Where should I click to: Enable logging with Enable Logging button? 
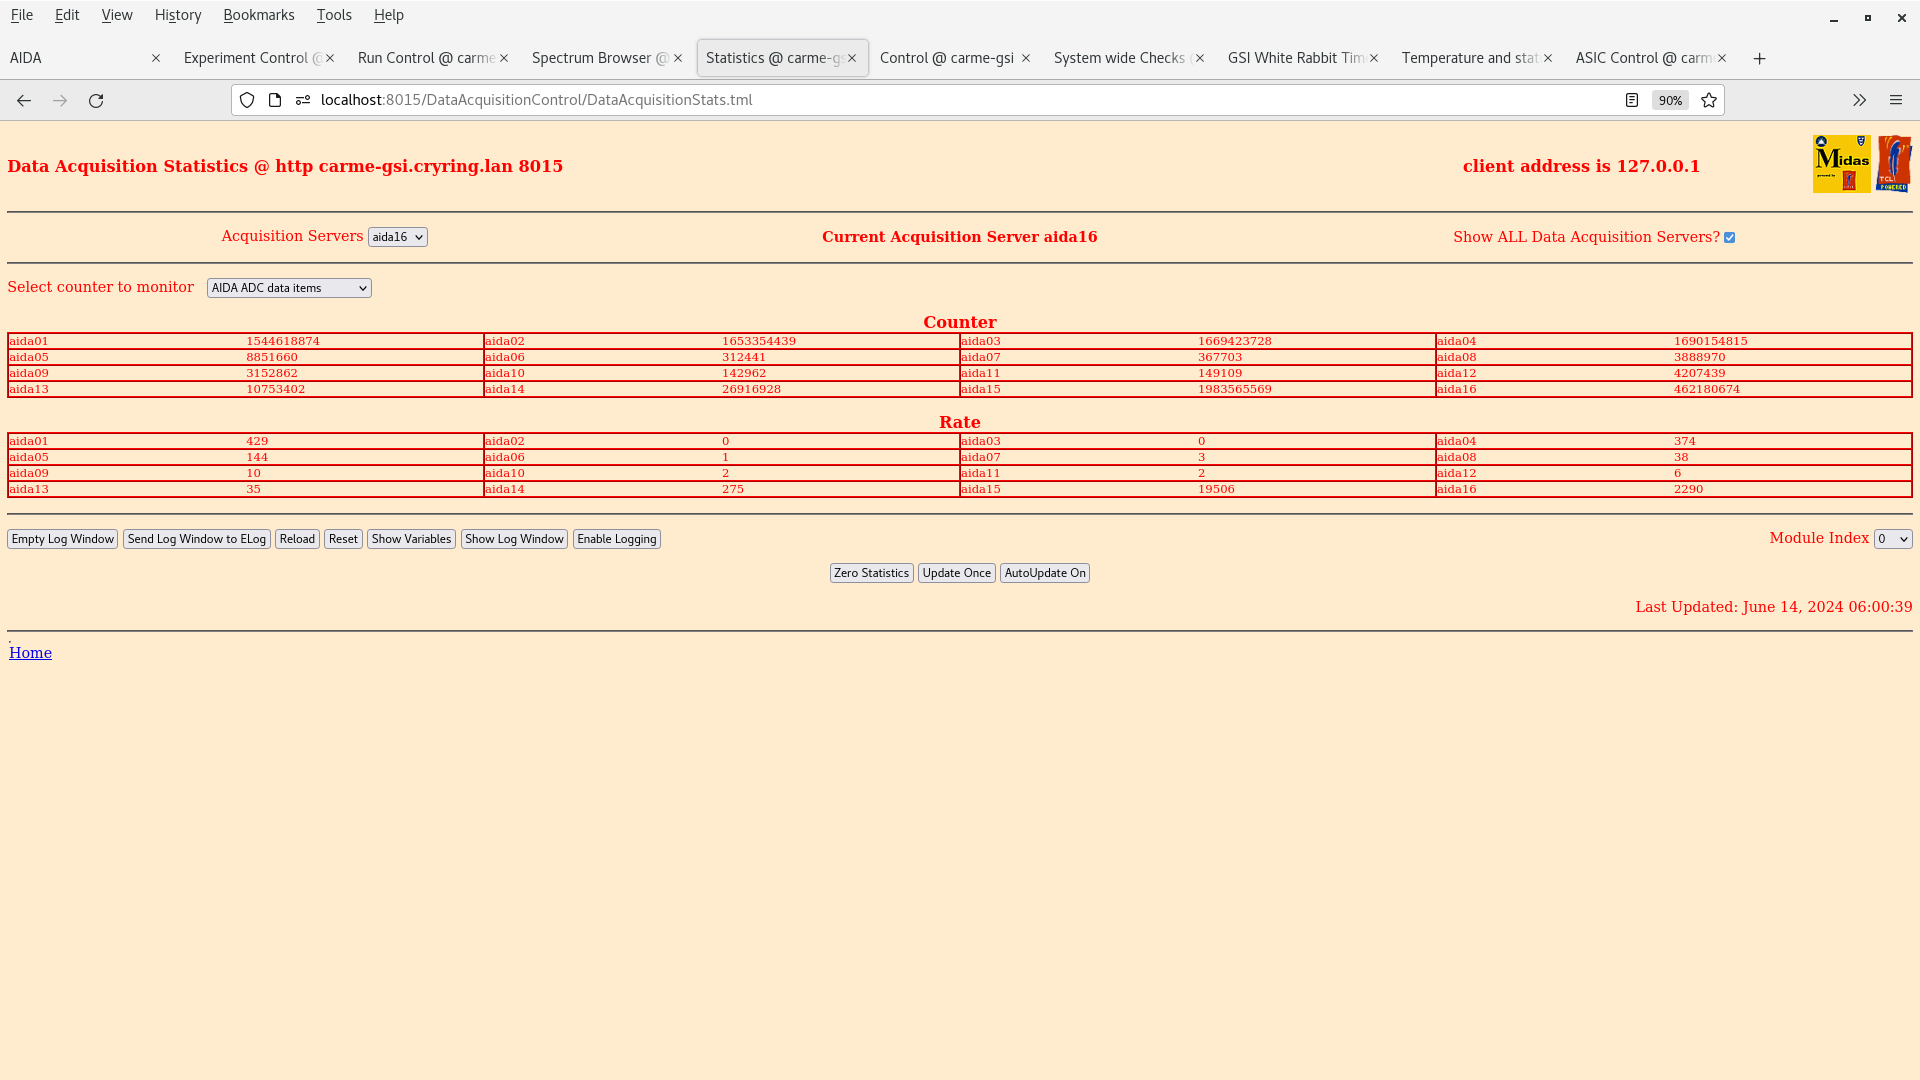click(x=616, y=538)
